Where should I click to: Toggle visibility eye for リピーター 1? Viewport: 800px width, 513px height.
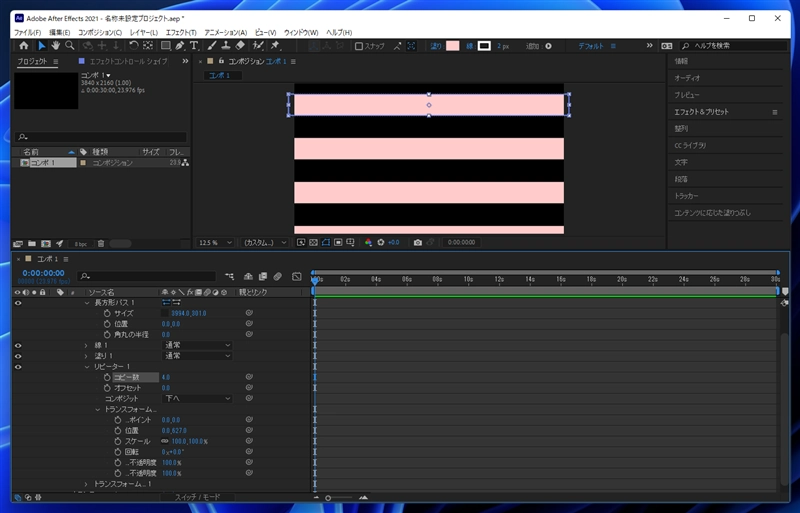[x=17, y=367]
